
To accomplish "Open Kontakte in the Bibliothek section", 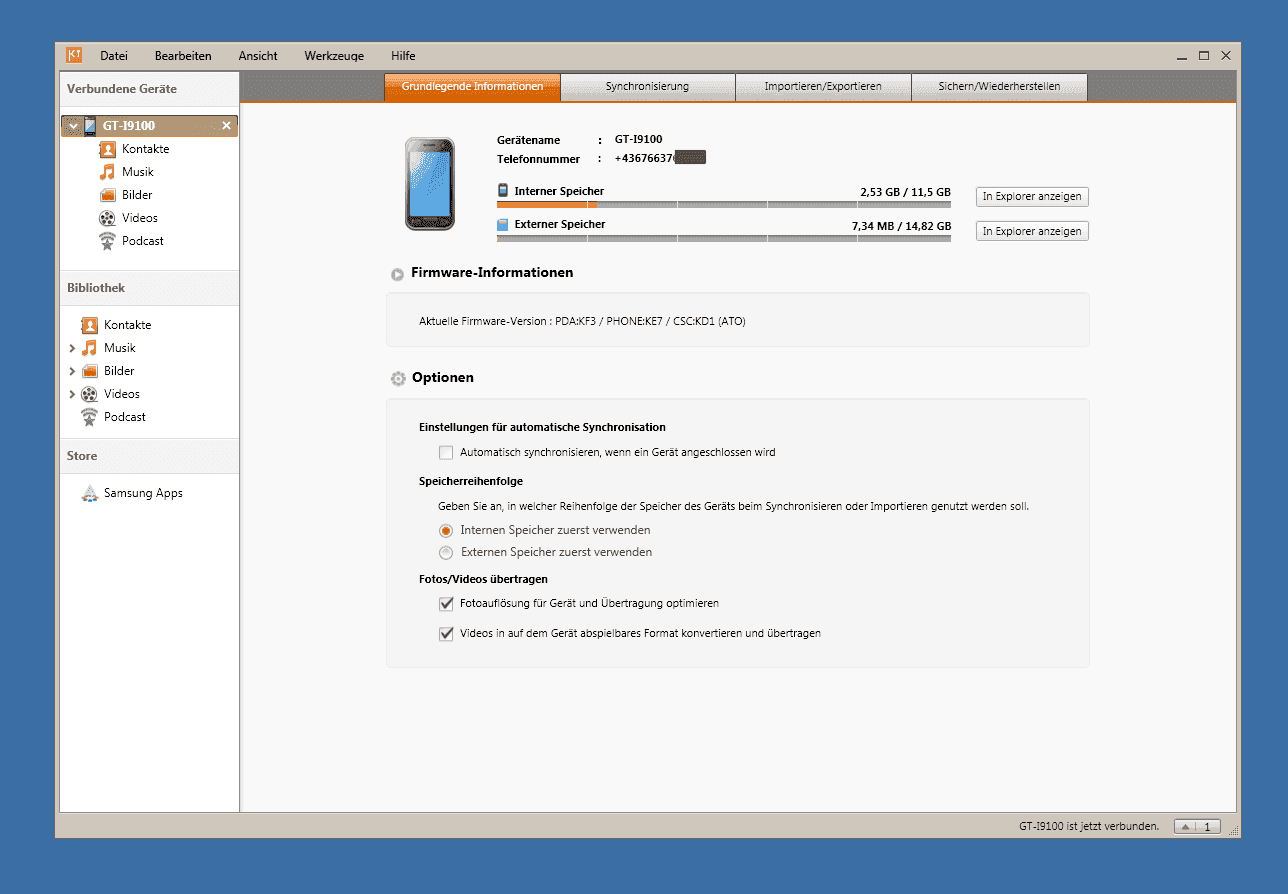I will point(117,325).
